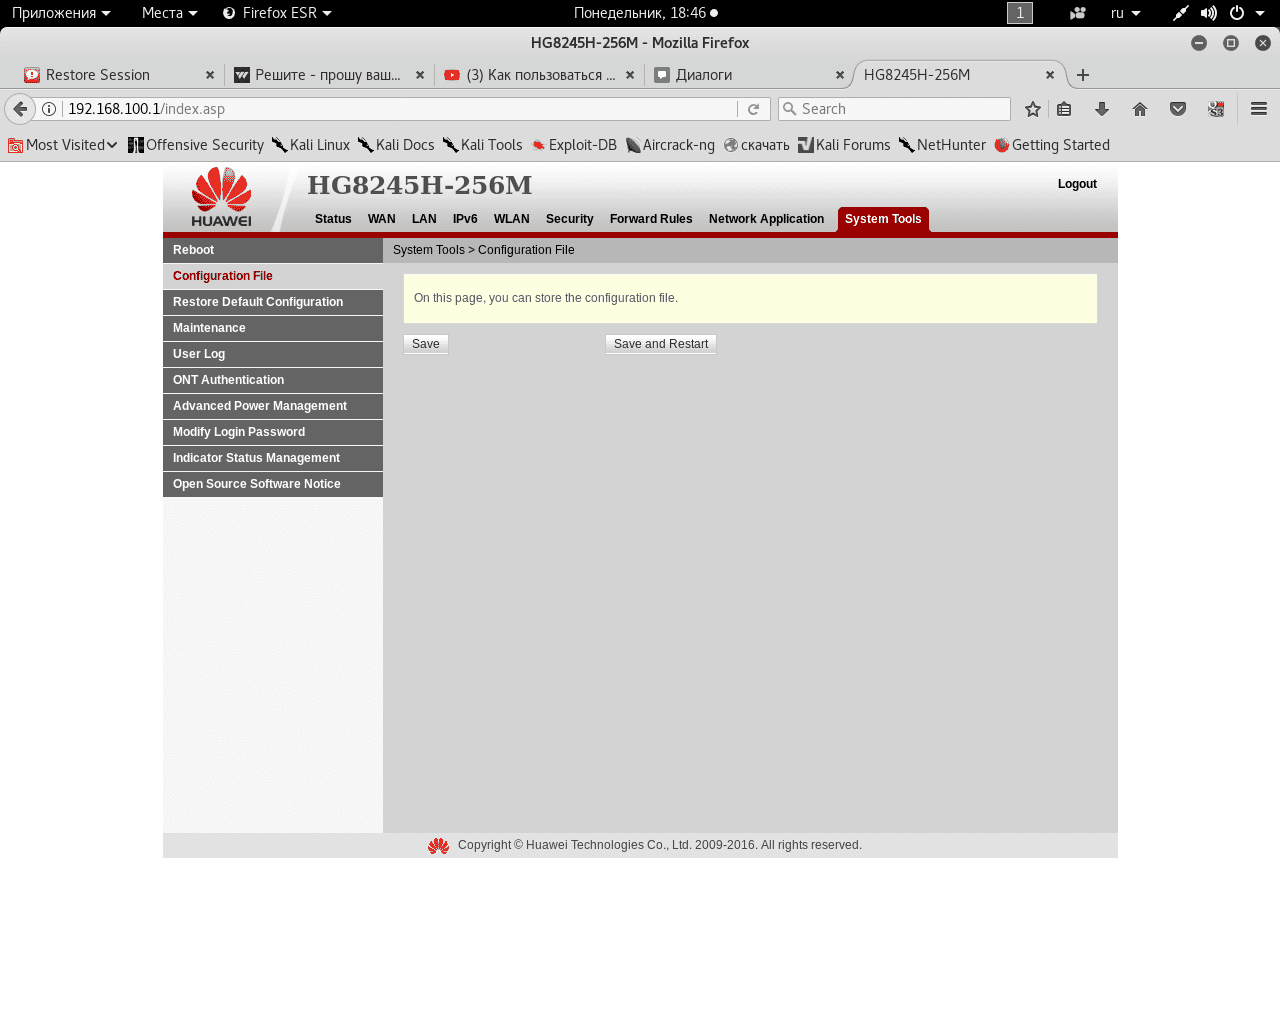
Task: Click the network connection tray icon
Action: pos(1181,13)
